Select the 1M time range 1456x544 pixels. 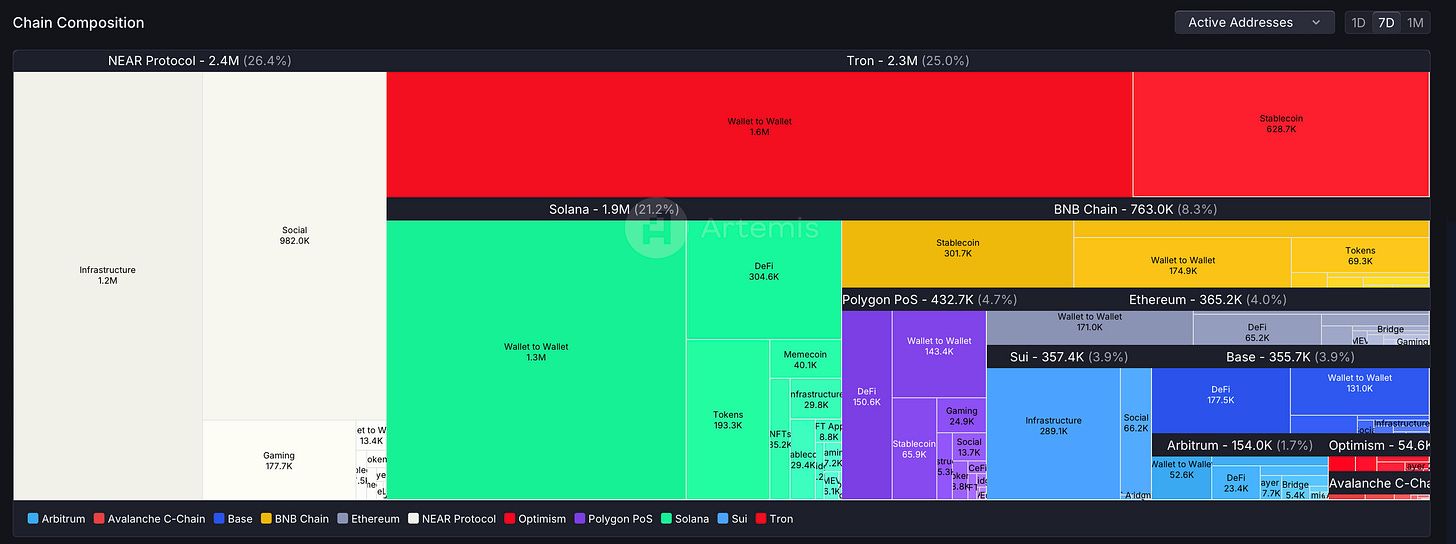point(1415,22)
